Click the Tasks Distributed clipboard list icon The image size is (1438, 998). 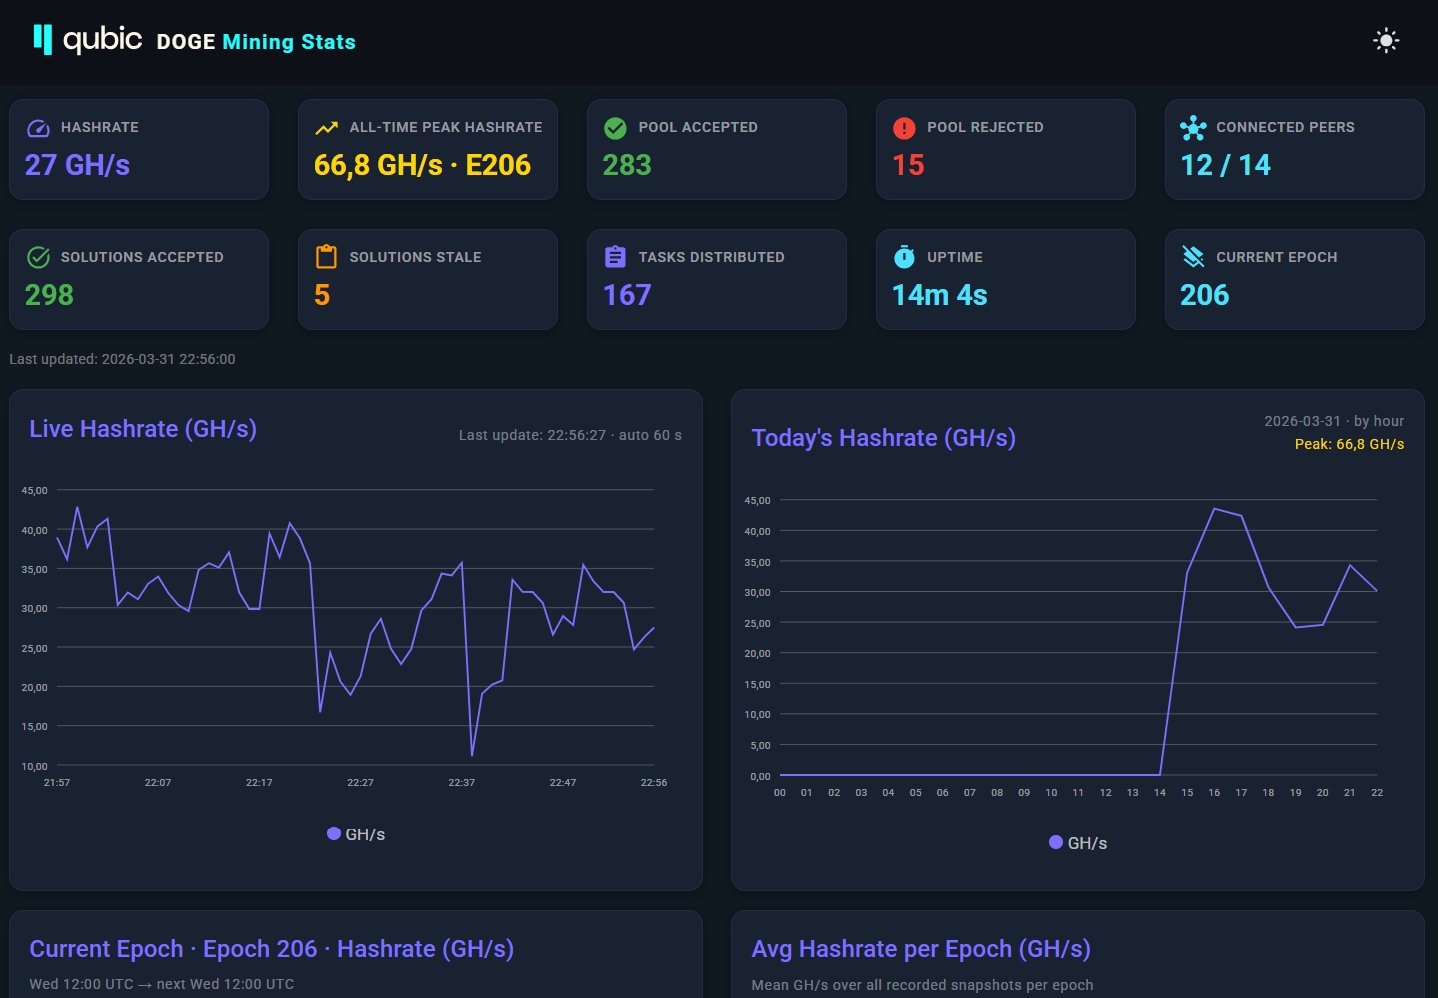615,257
